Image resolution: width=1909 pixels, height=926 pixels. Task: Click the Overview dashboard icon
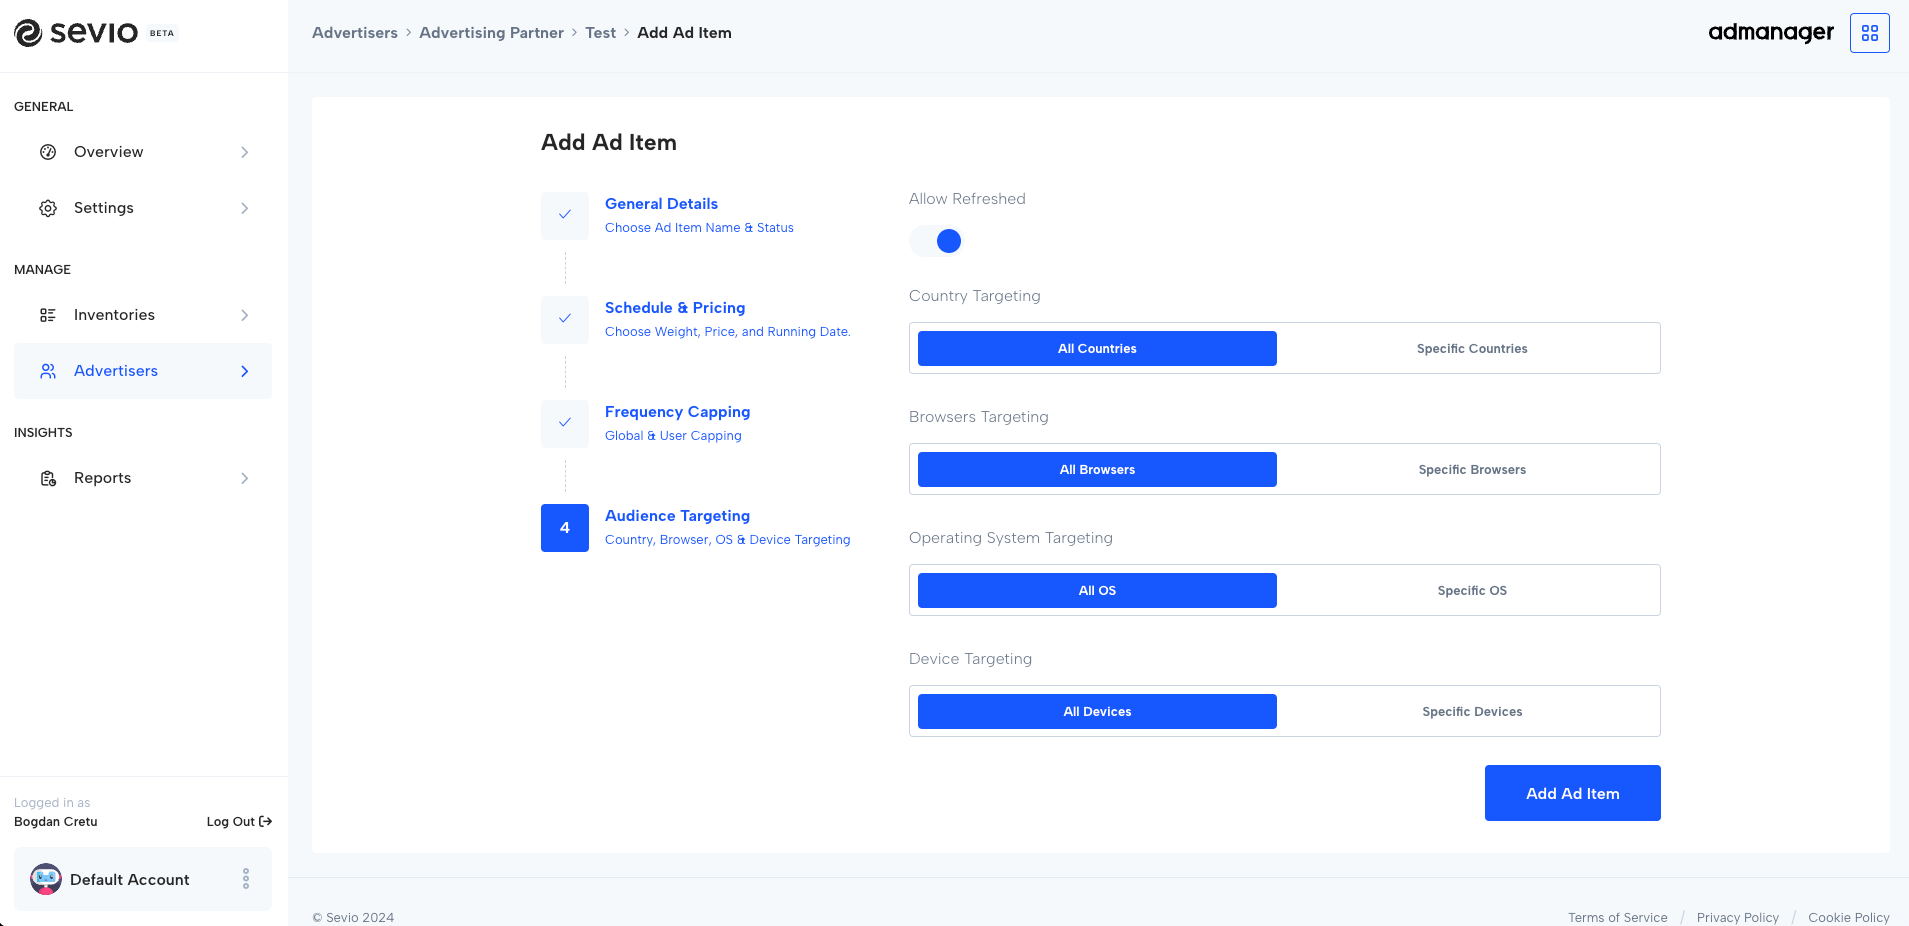[48, 152]
